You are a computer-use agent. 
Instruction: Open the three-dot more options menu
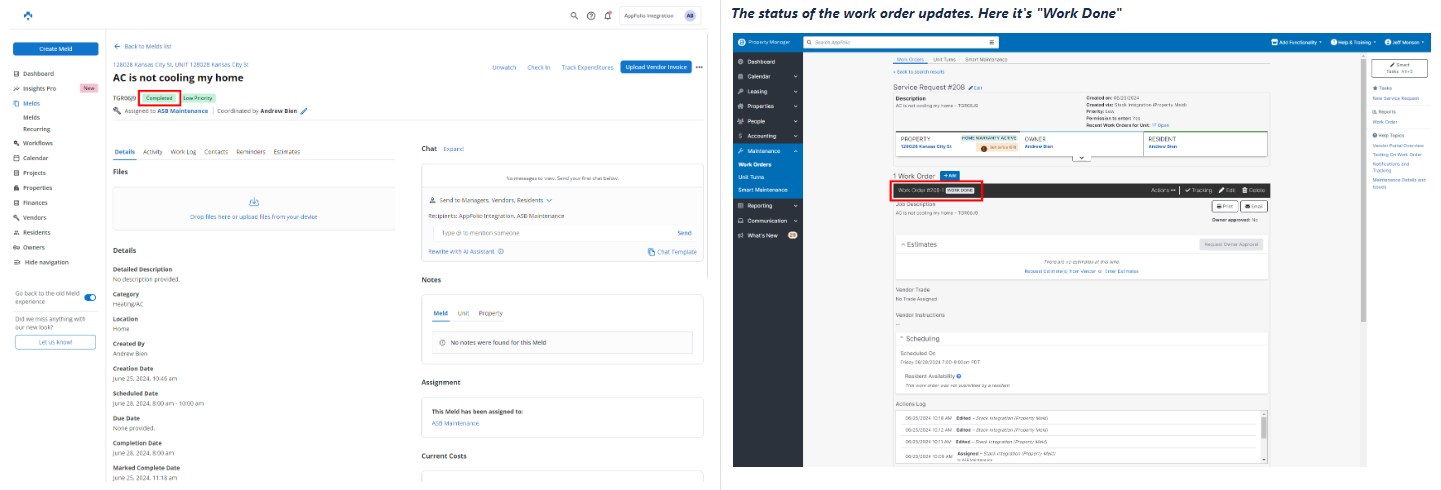pyautogui.click(x=700, y=67)
